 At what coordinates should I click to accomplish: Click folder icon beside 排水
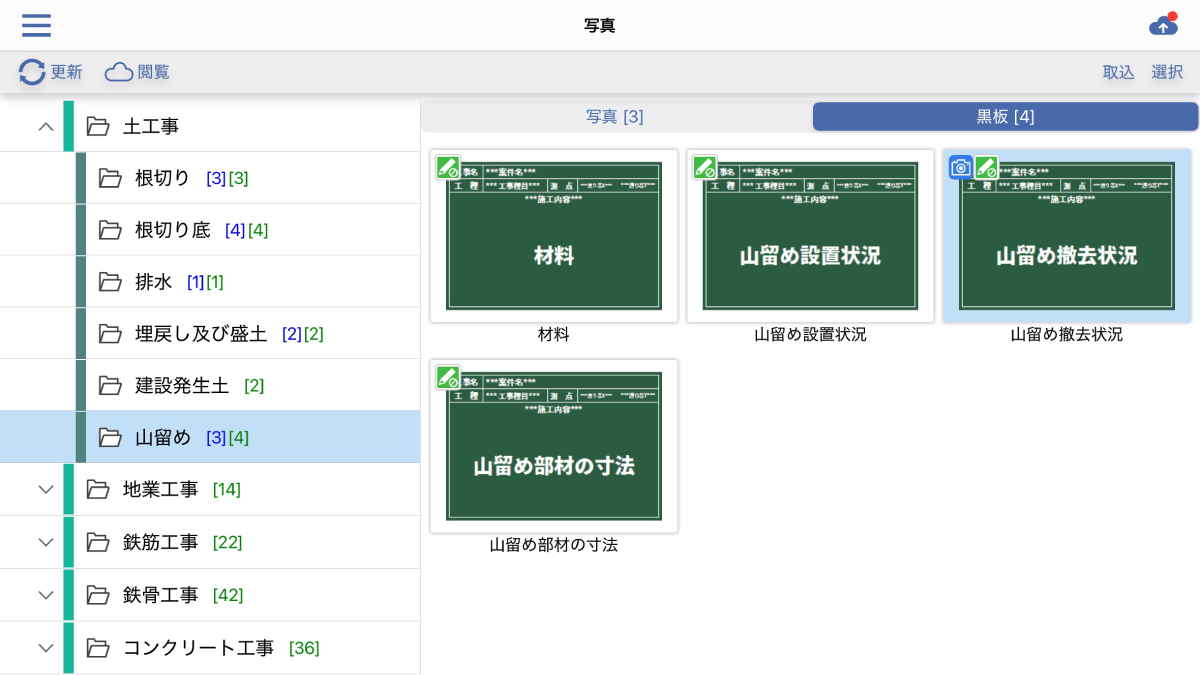[x=110, y=282]
